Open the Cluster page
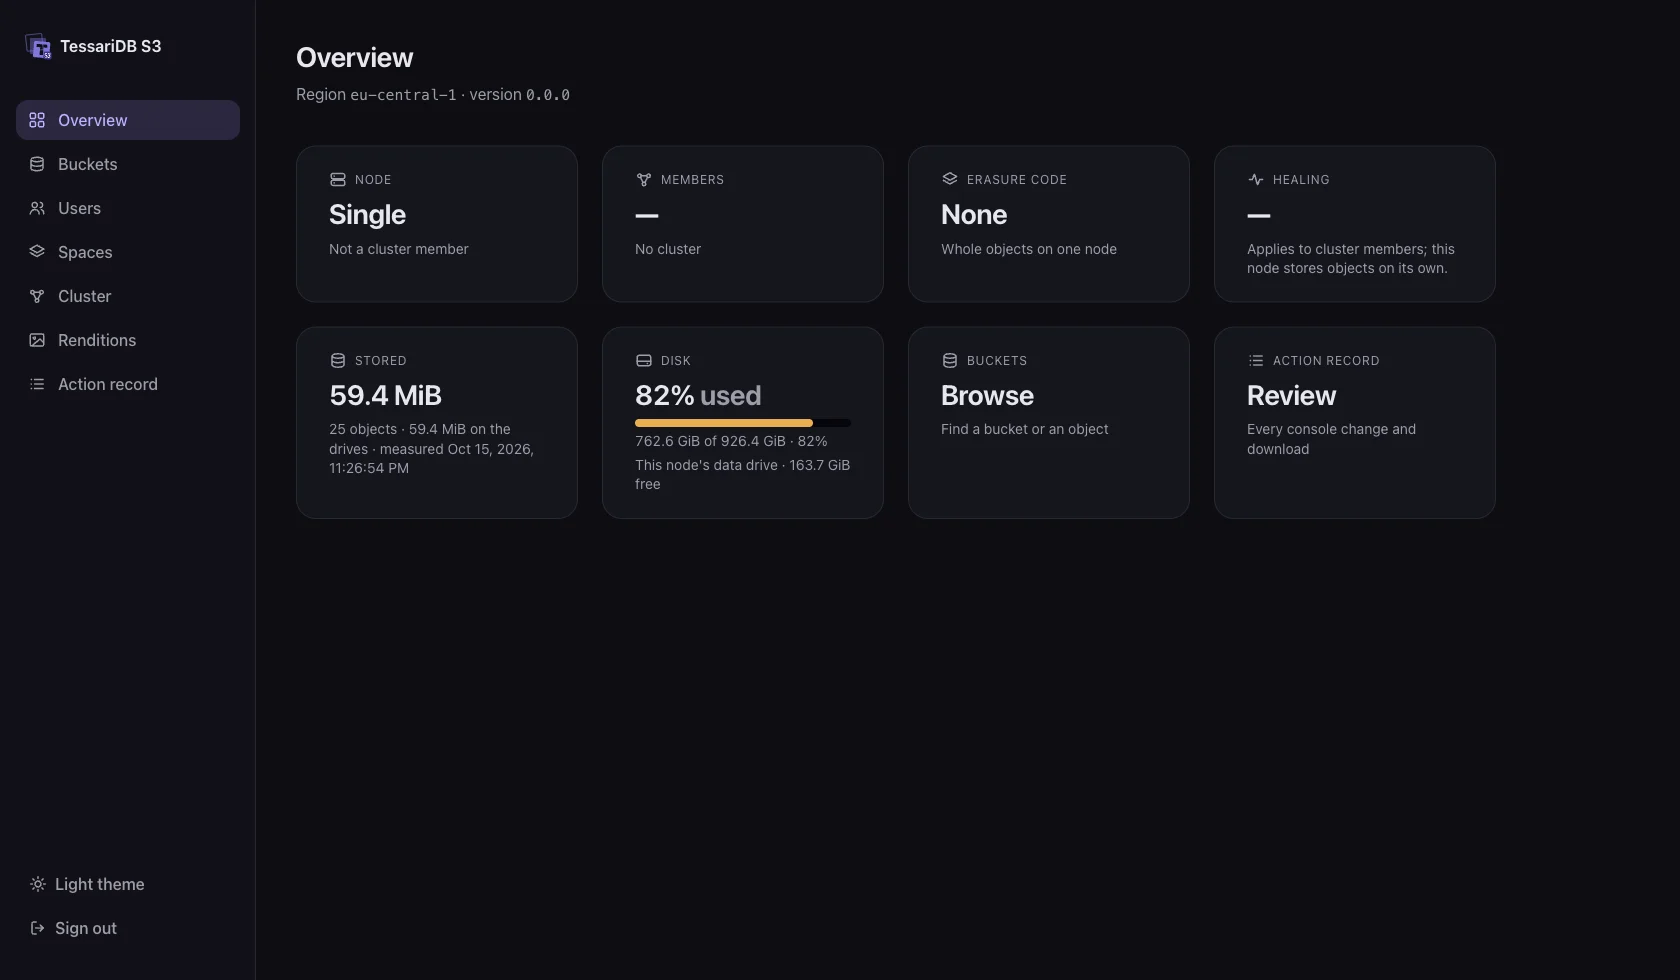 click(x=128, y=296)
